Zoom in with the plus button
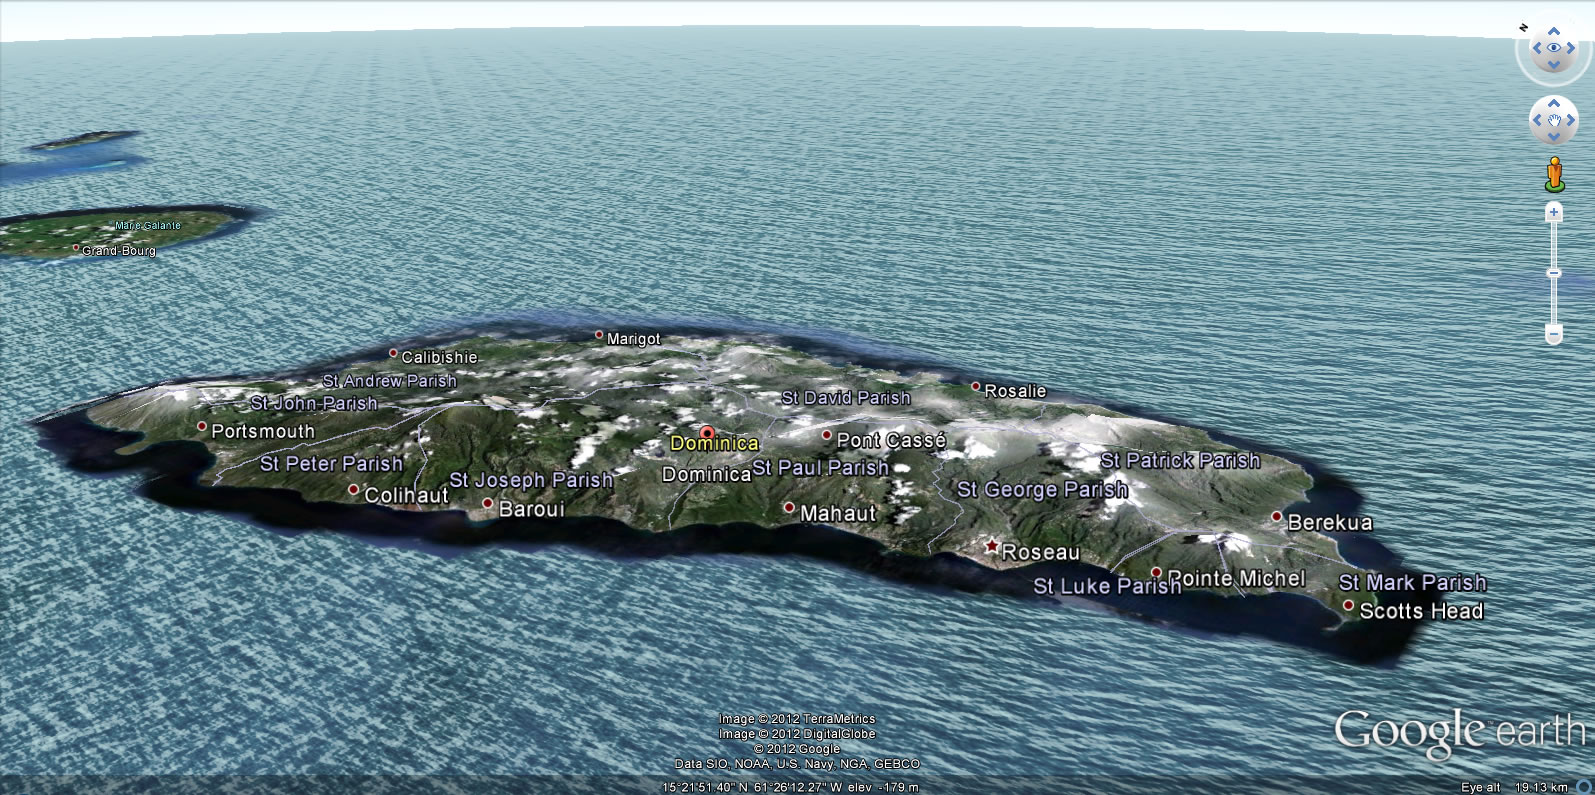 pos(1553,212)
